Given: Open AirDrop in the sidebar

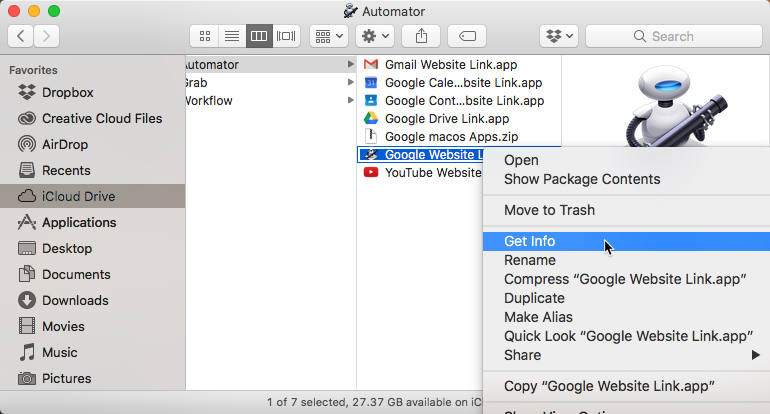Looking at the screenshot, I should 65,144.
